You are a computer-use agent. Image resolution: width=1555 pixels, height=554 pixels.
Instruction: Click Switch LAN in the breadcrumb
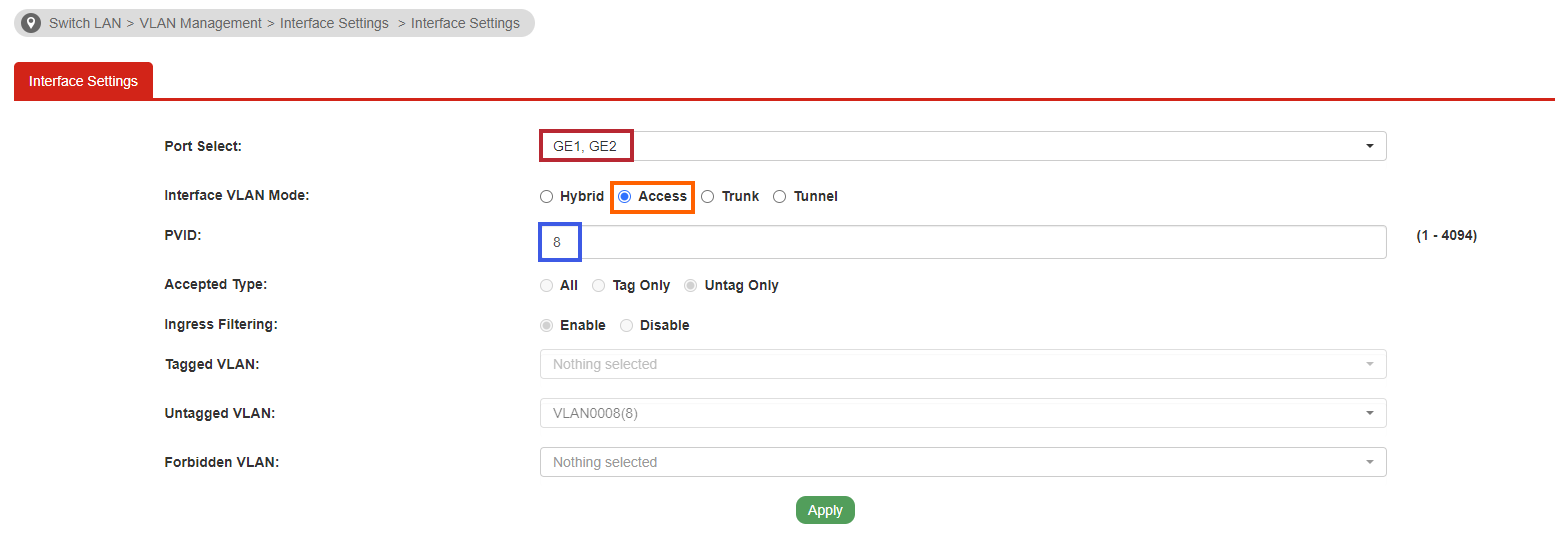click(85, 23)
